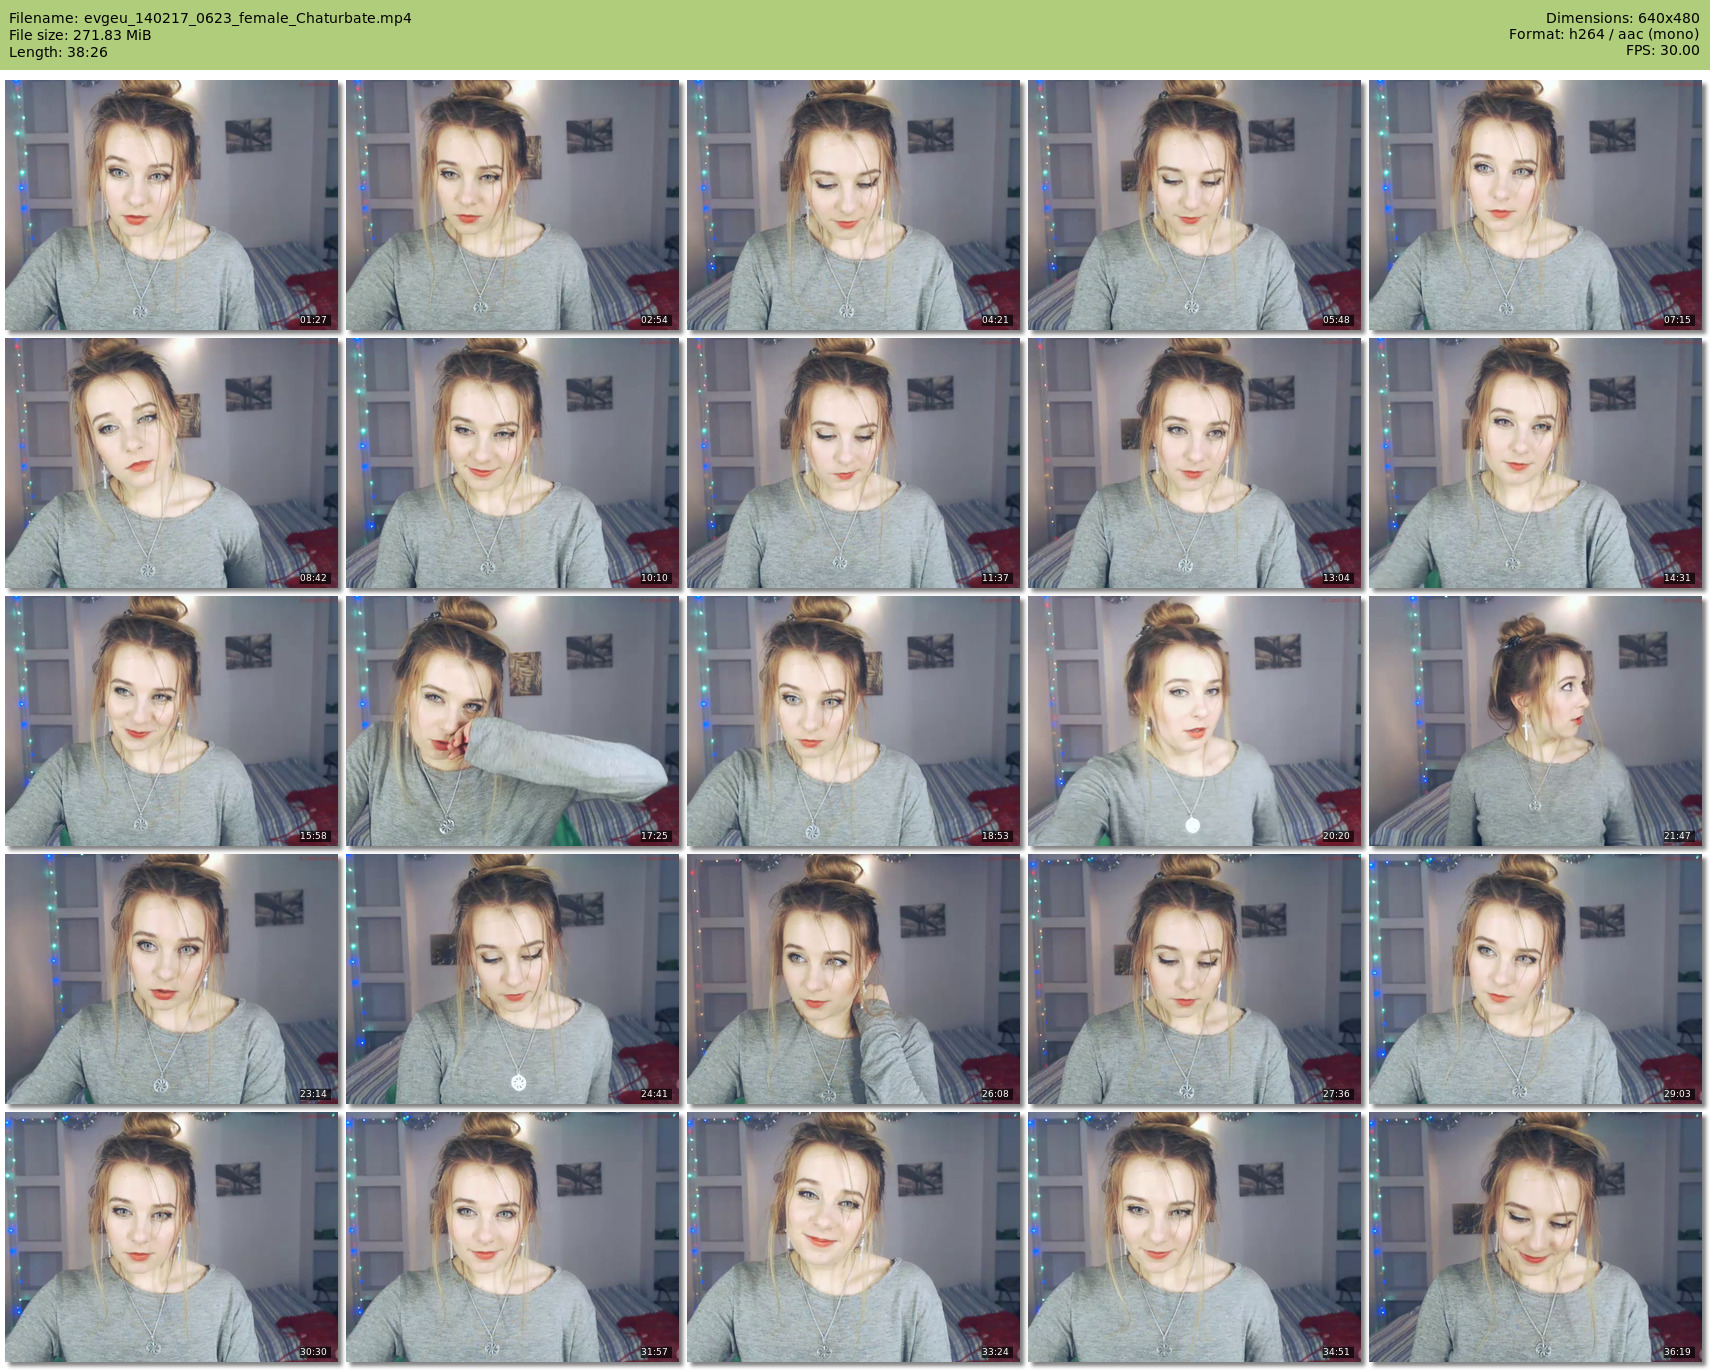1710x1370 pixels.
Task: Click the thumbnail at 13:04
Action: coord(1194,463)
